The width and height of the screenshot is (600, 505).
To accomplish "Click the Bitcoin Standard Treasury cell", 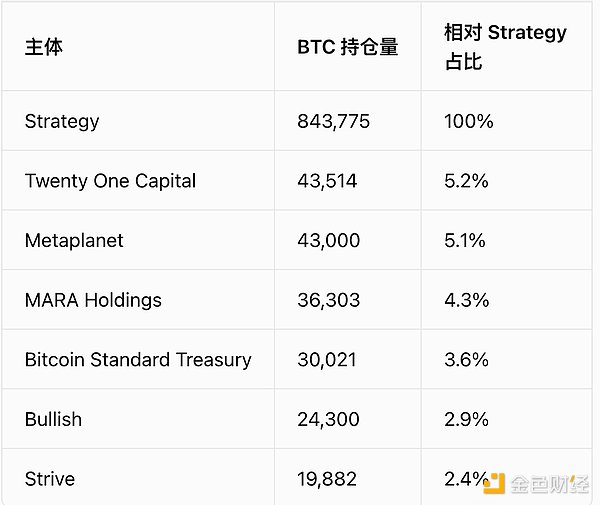I will 138,360.
